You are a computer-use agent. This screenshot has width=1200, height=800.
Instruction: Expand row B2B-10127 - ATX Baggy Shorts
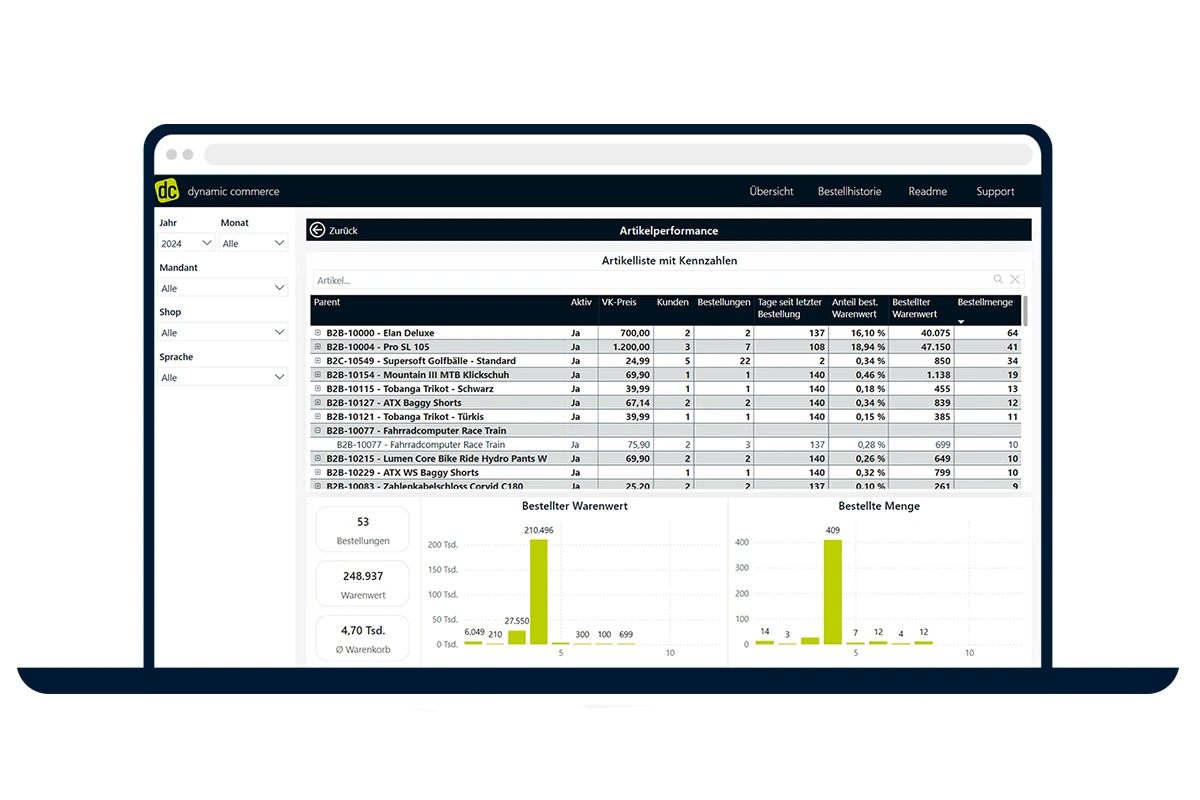pos(318,403)
